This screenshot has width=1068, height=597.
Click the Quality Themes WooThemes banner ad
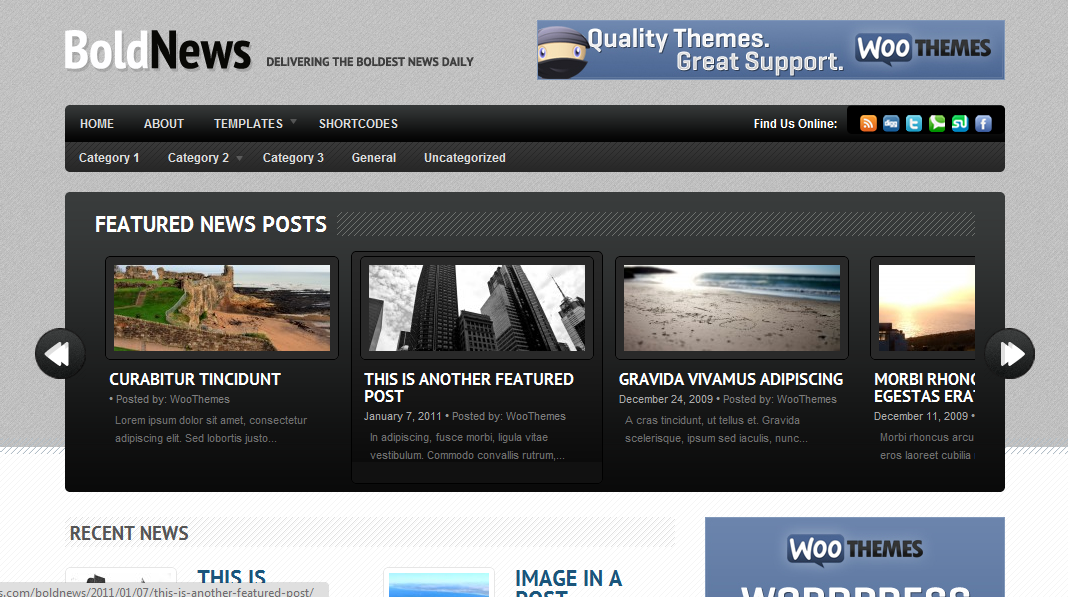(770, 49)
